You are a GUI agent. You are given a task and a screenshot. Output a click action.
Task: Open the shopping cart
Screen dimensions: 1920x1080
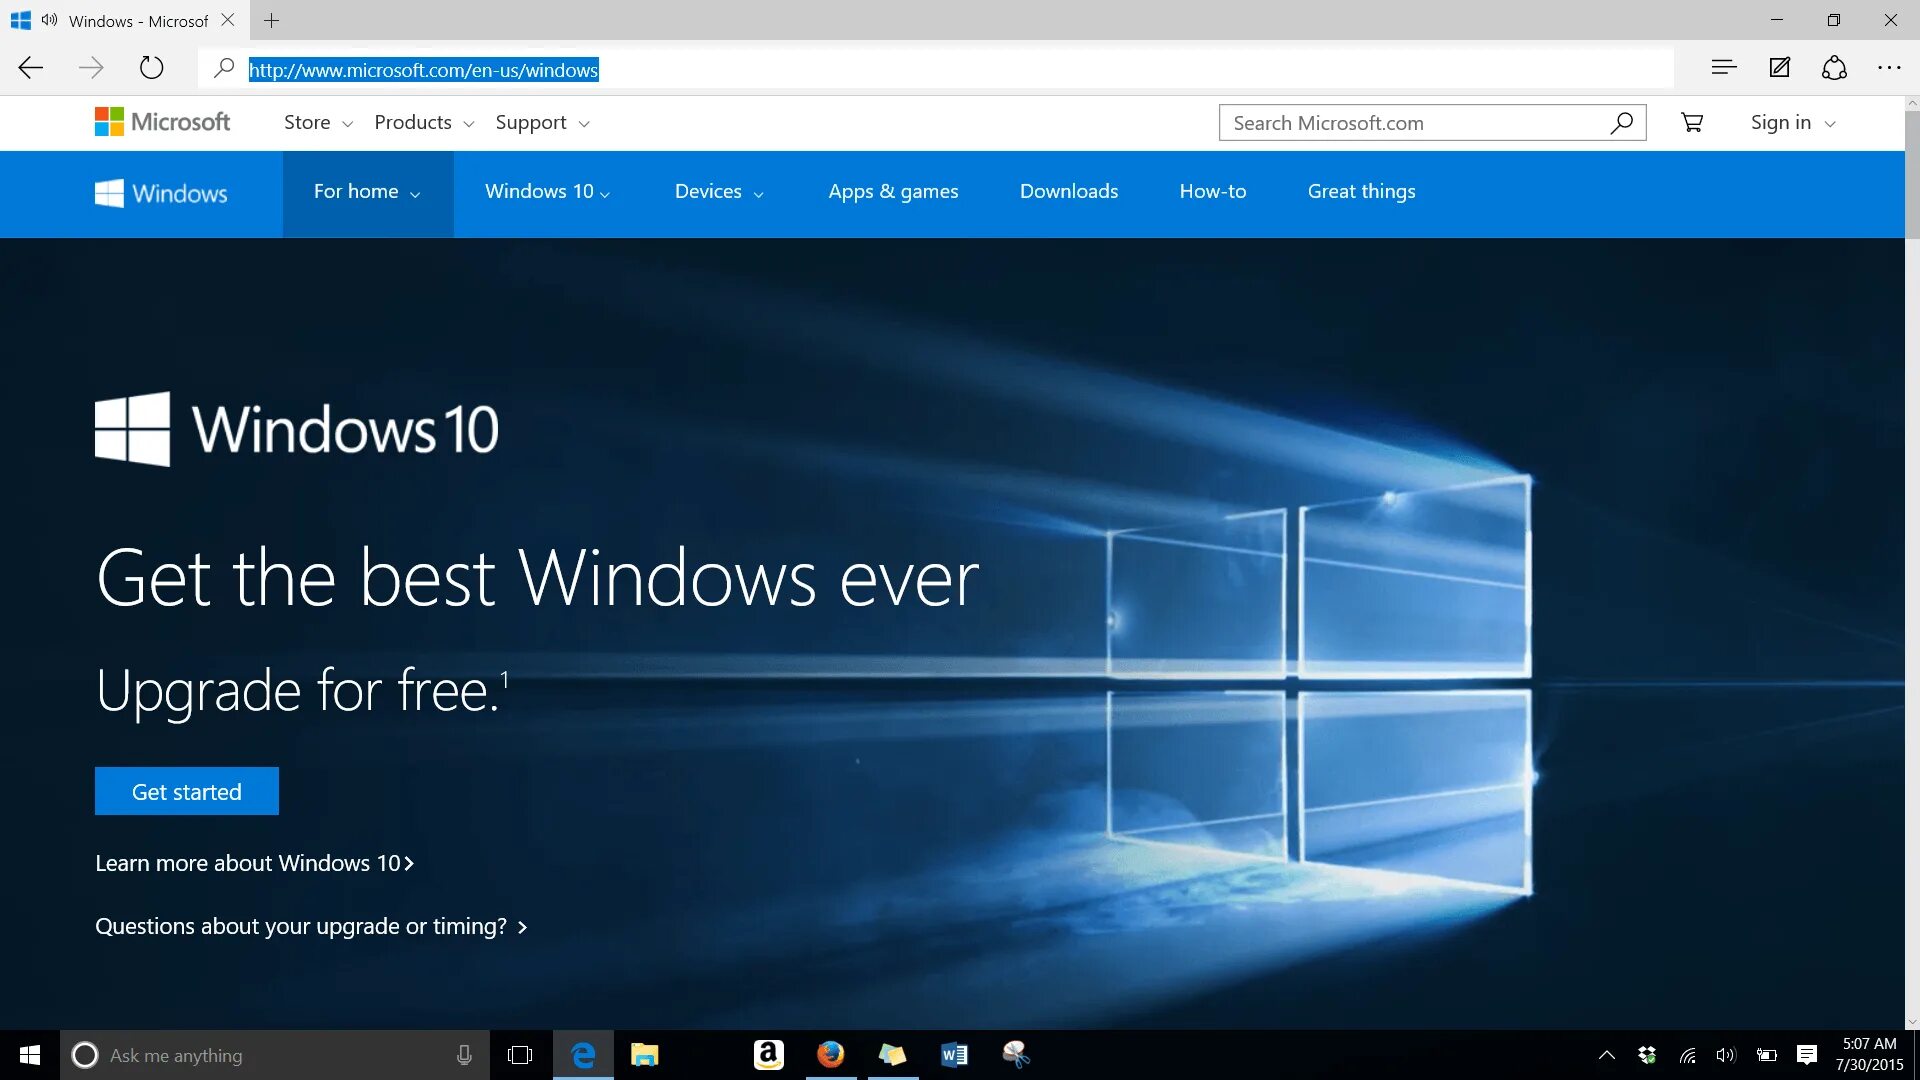[1692, 123]
